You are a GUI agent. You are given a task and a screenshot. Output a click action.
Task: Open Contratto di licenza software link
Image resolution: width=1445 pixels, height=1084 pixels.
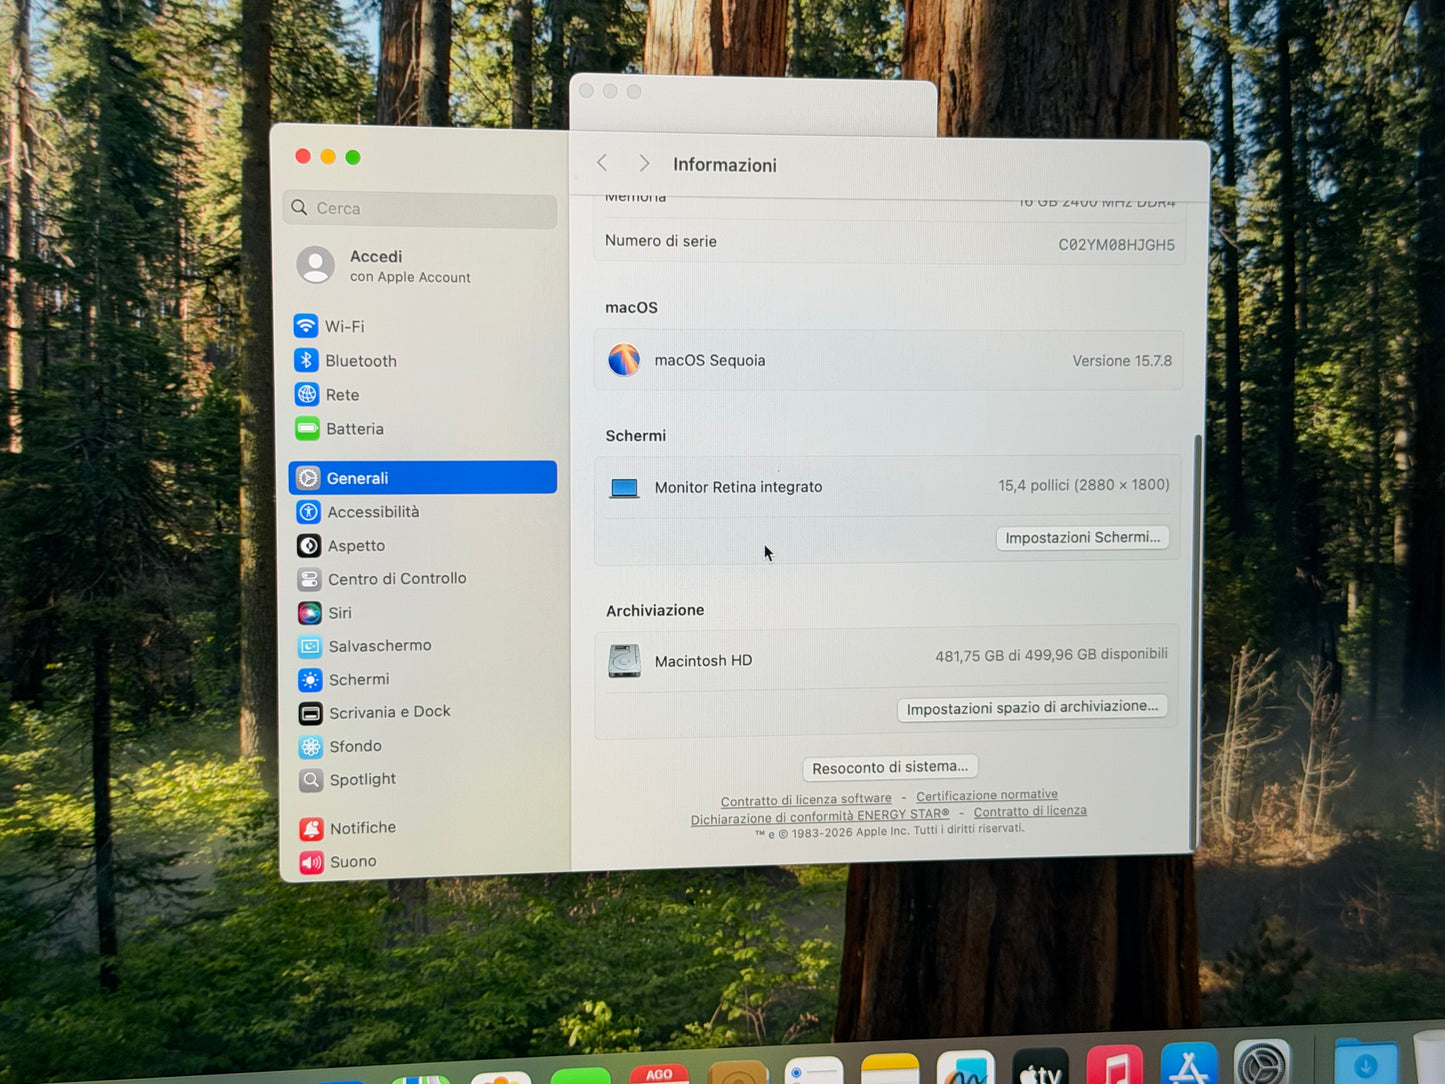(x=806, y=800)
